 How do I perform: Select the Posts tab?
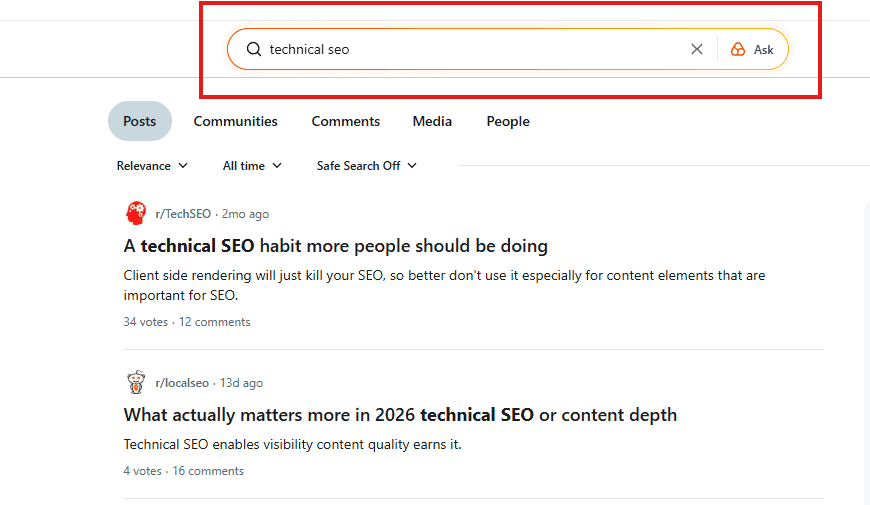click(x=140, y=121)
